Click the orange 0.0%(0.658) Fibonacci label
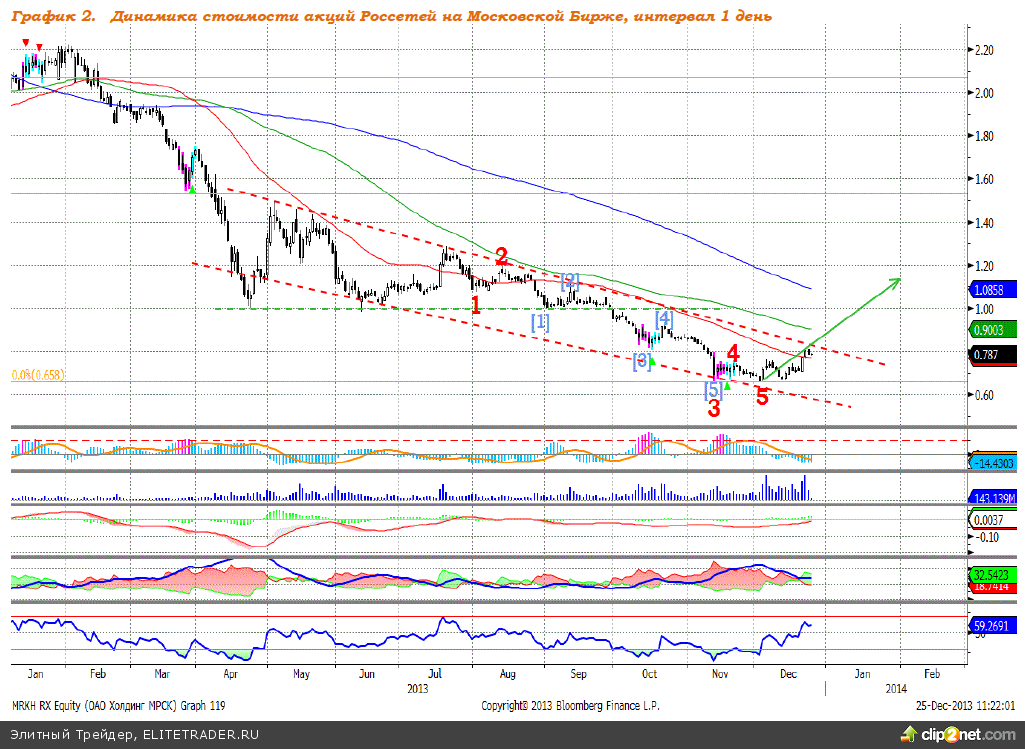Screen dimensions: 1025x749 (x=39, y=375)
